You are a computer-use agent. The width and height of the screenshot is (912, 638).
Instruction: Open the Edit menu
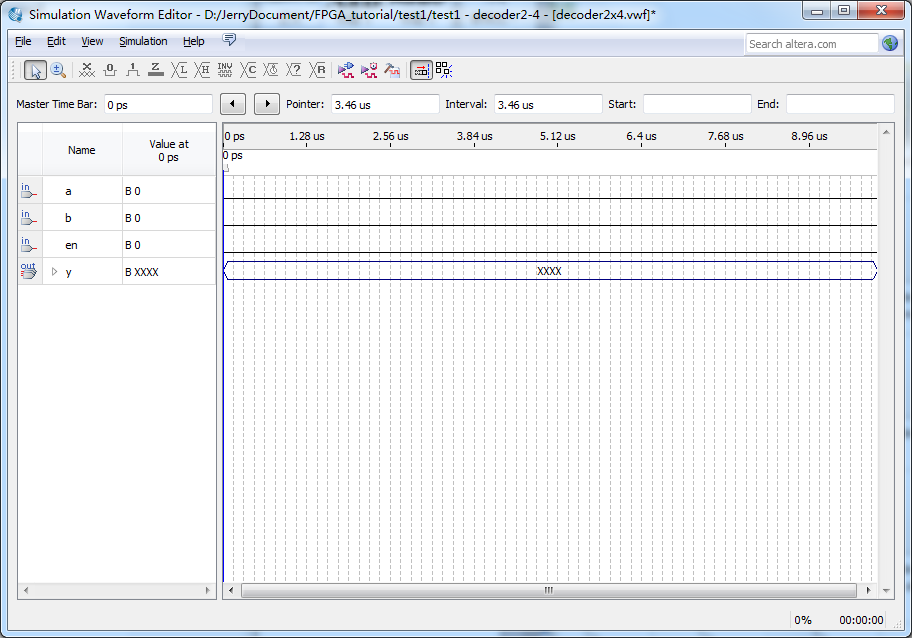click(x=56, y=41)
